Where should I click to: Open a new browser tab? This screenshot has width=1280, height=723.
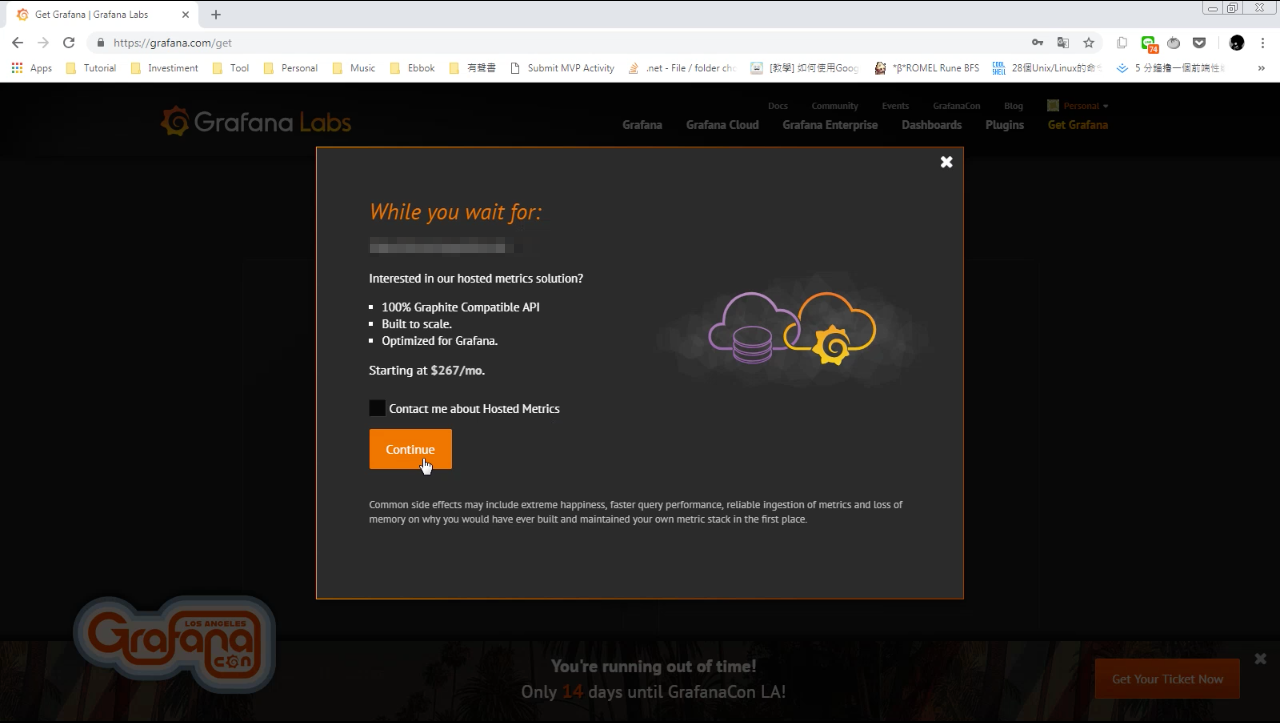point(216,14)
